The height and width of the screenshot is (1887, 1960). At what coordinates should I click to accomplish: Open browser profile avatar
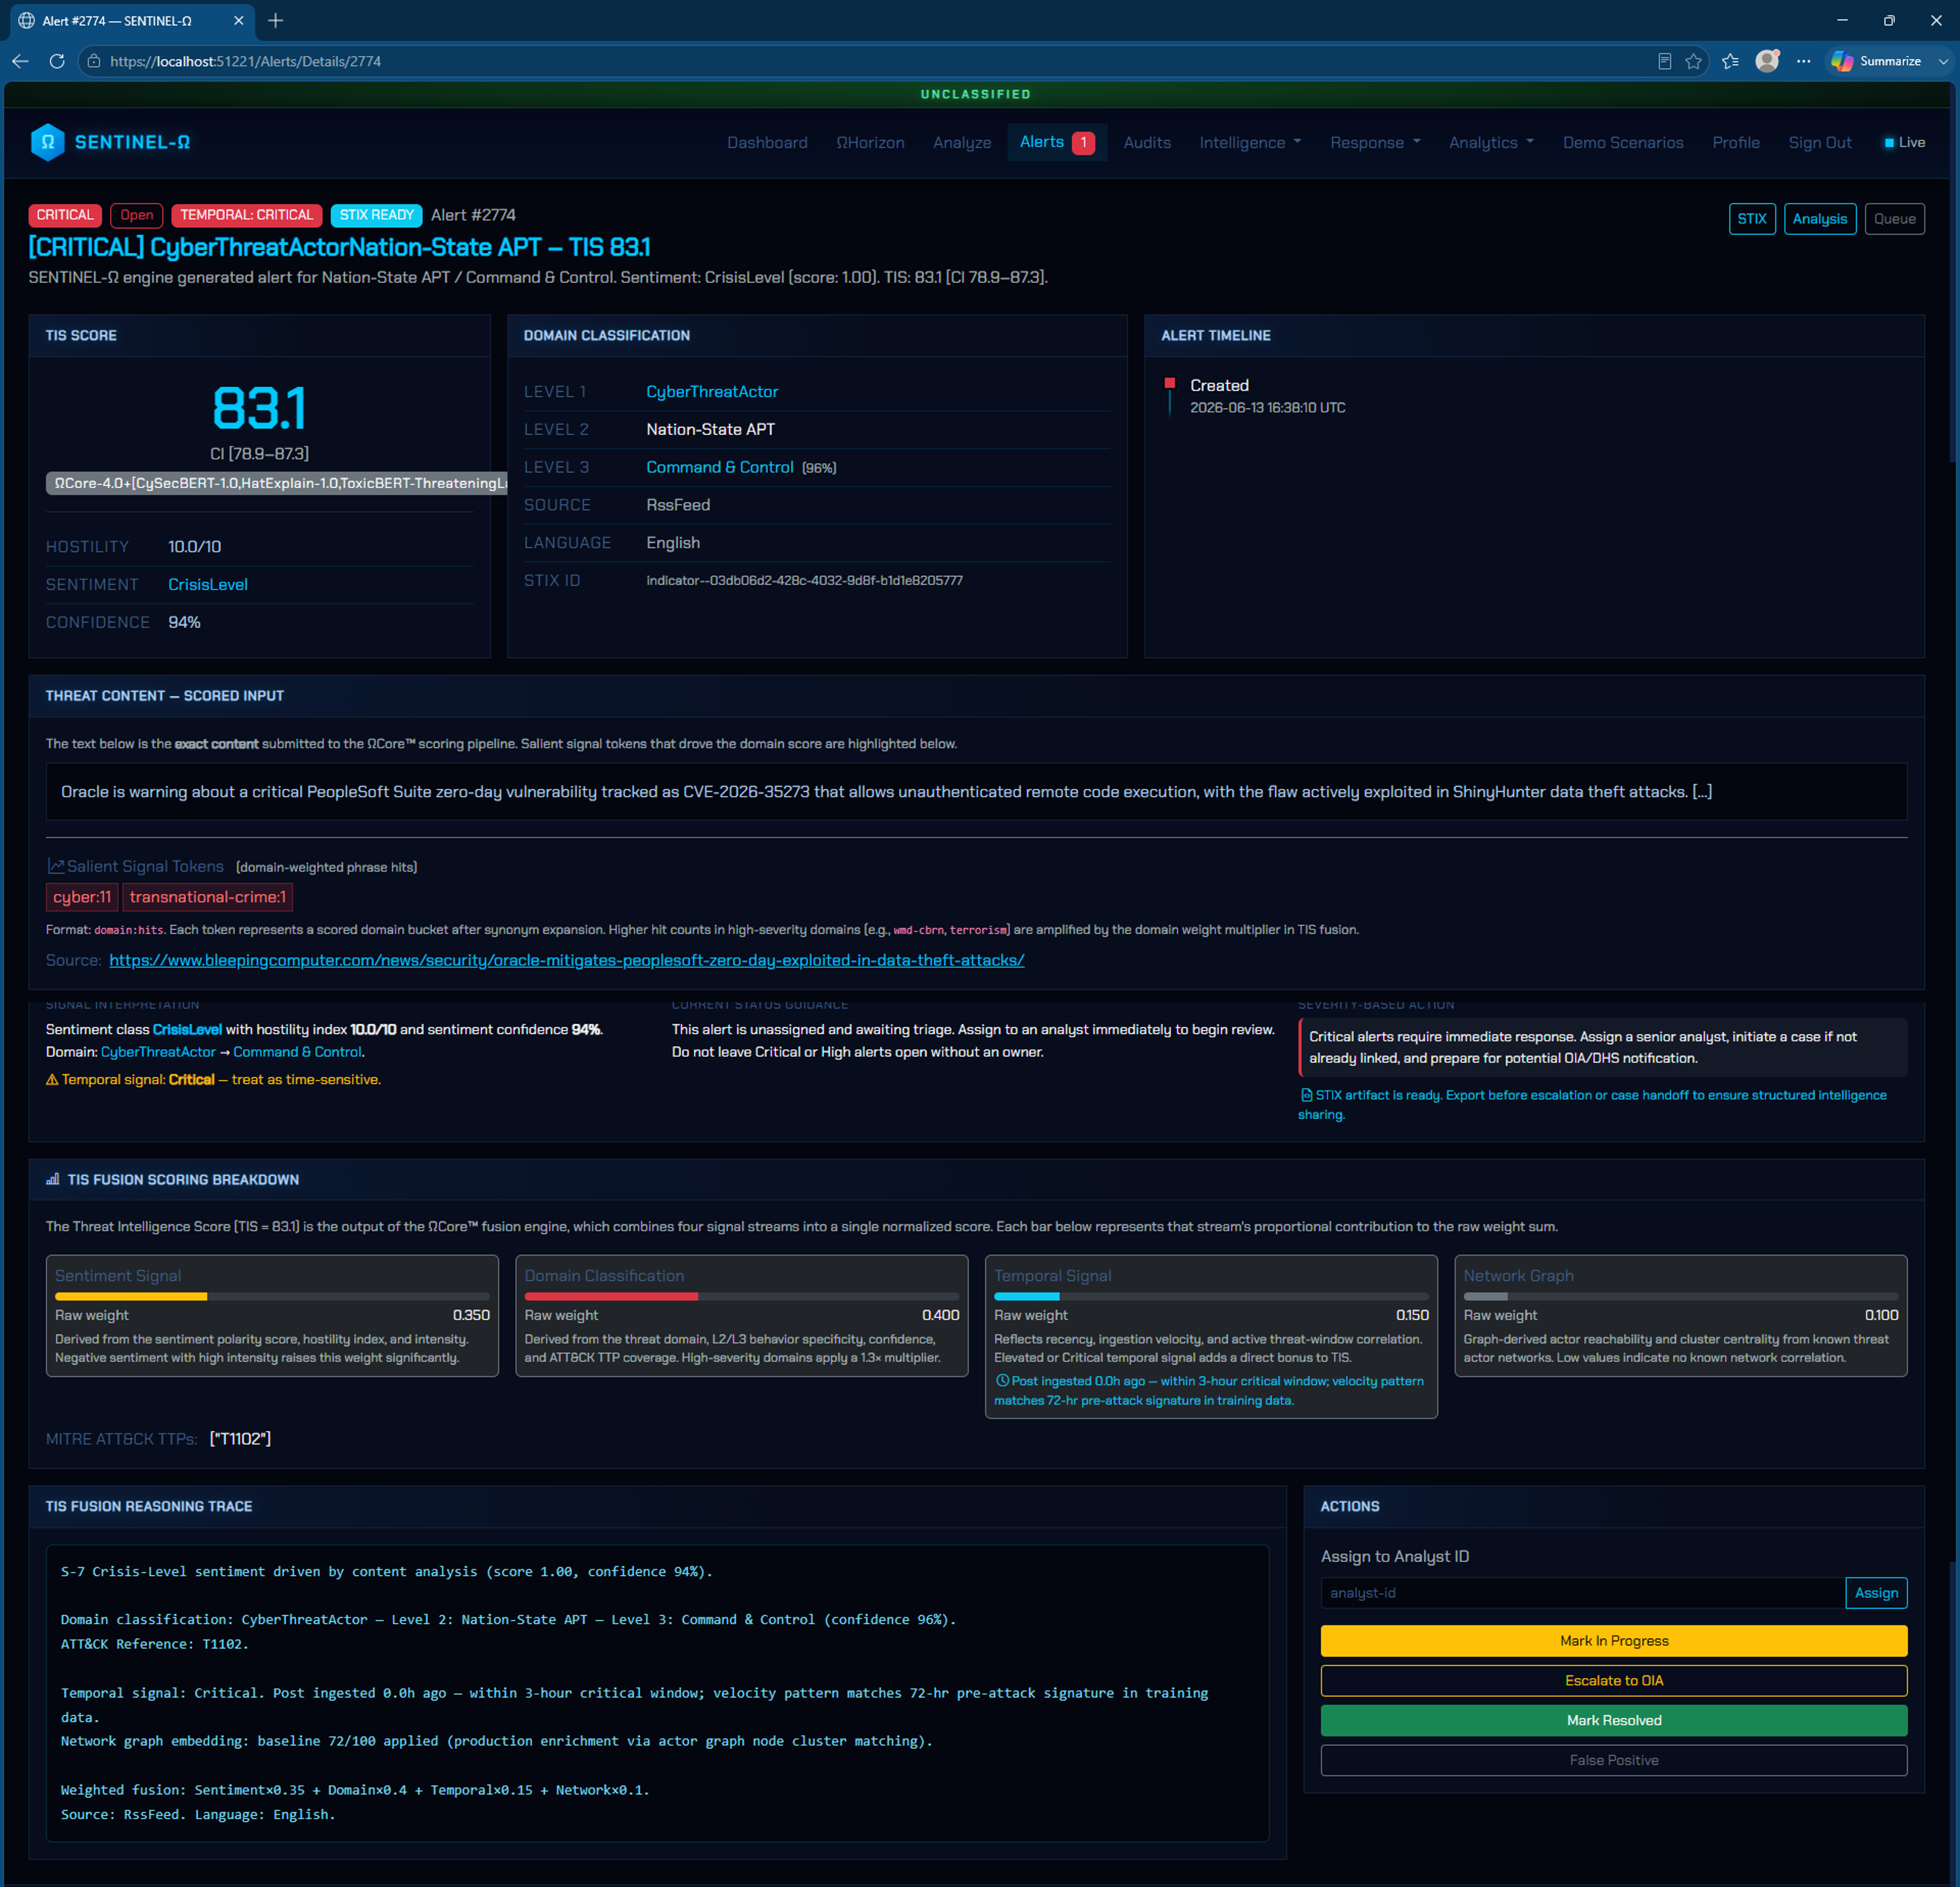point(1767,61)
